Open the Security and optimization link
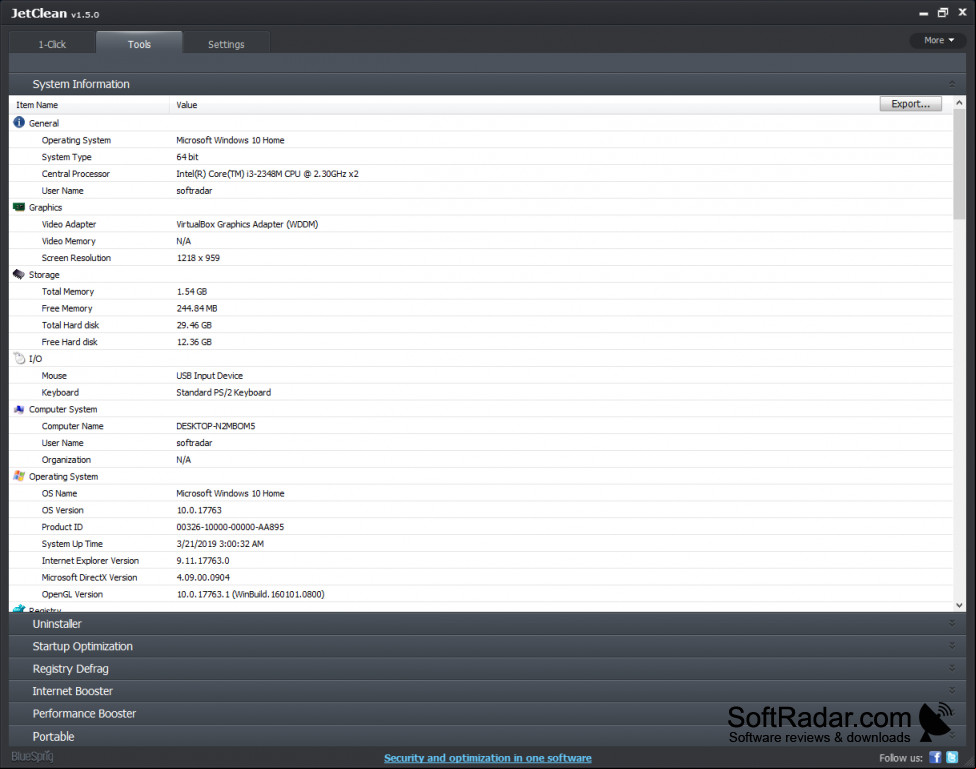This screenshot has height=769, width=976. point(487,758)
